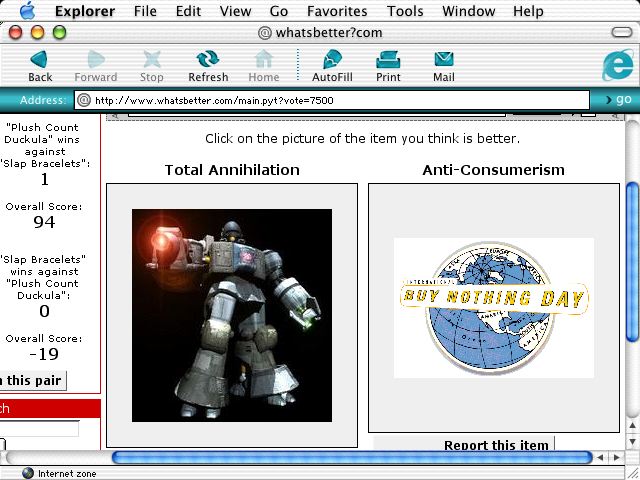Click the address bar page icon
The width and height of the screenshot is (640, 480).
click(x=84, y=100)
